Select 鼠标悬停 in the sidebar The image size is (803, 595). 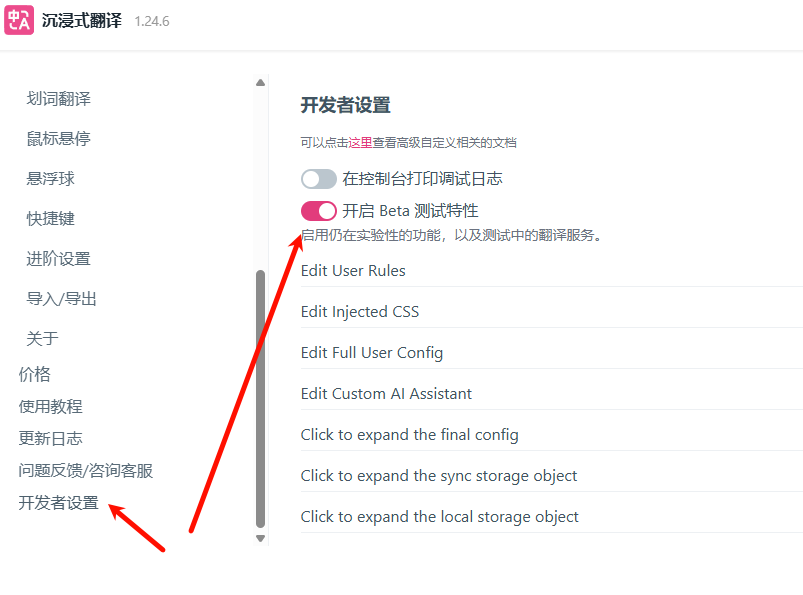coord(59,139)
